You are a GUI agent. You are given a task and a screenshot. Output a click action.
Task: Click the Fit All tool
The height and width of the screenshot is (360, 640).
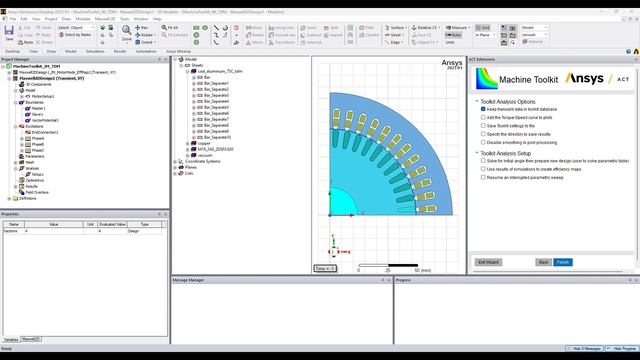click(170, 28)
